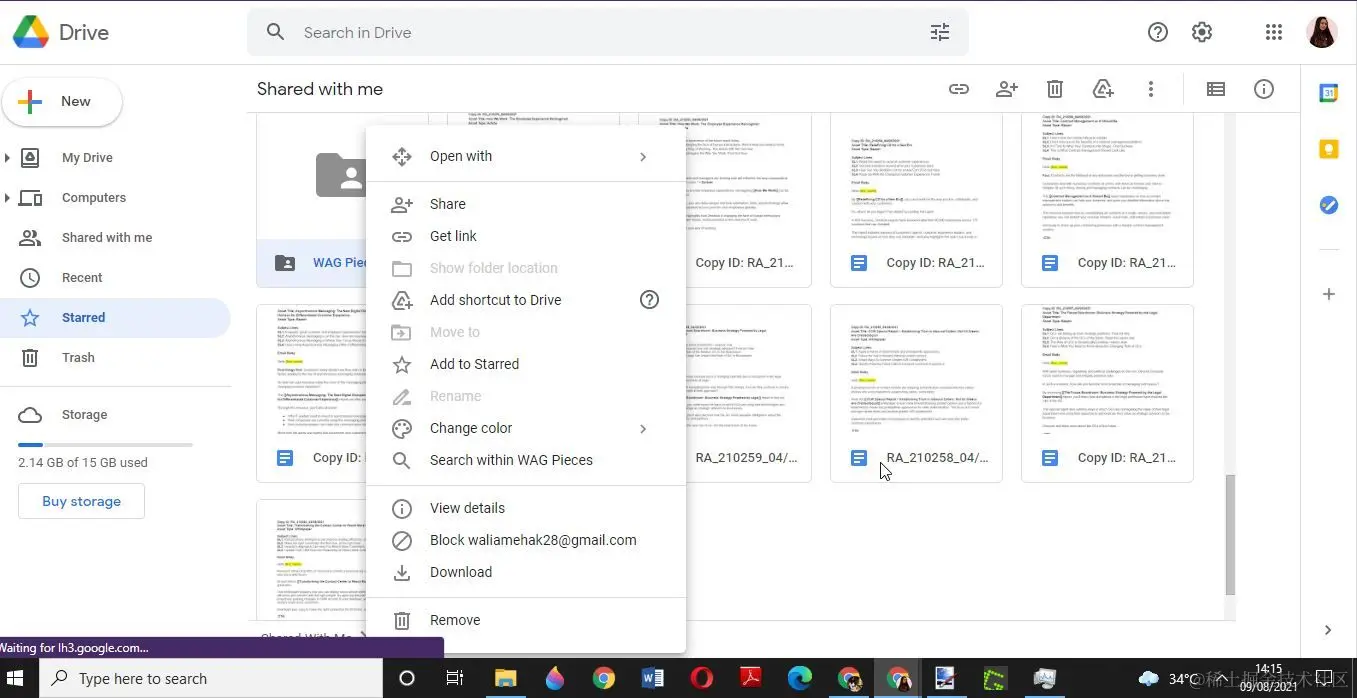Click the Buy storage button
Image resolution: width=1357 pixels, height=698 pixels.
[81, 501]
